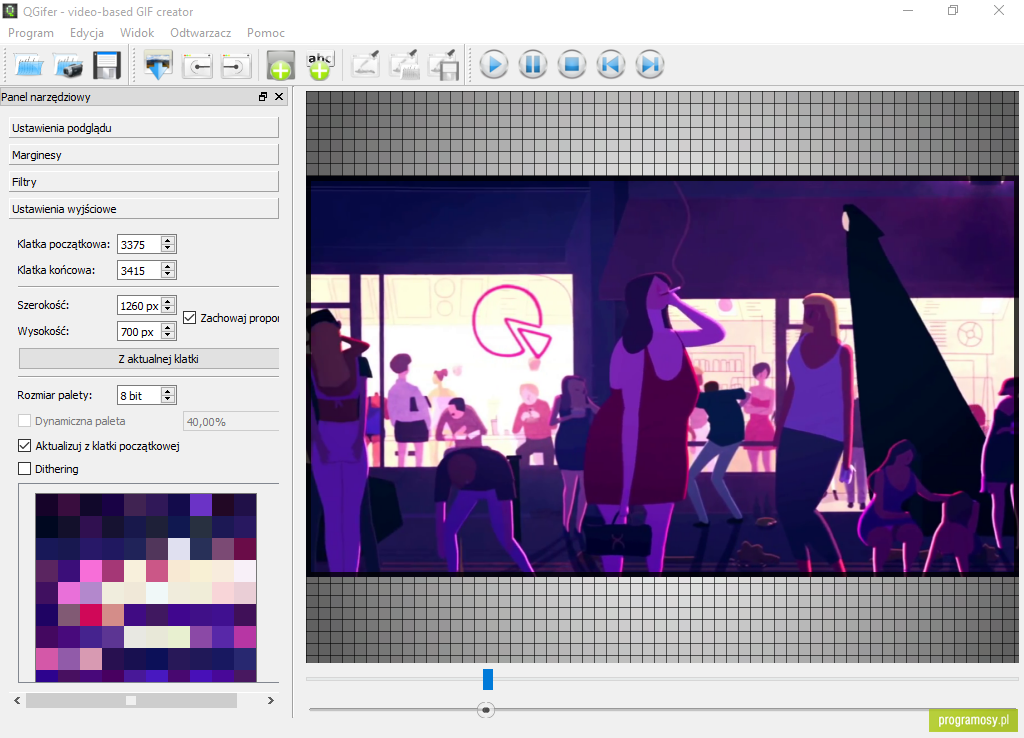
Task: Pick the crimson red palette swatch
Action: click(91, 615)
